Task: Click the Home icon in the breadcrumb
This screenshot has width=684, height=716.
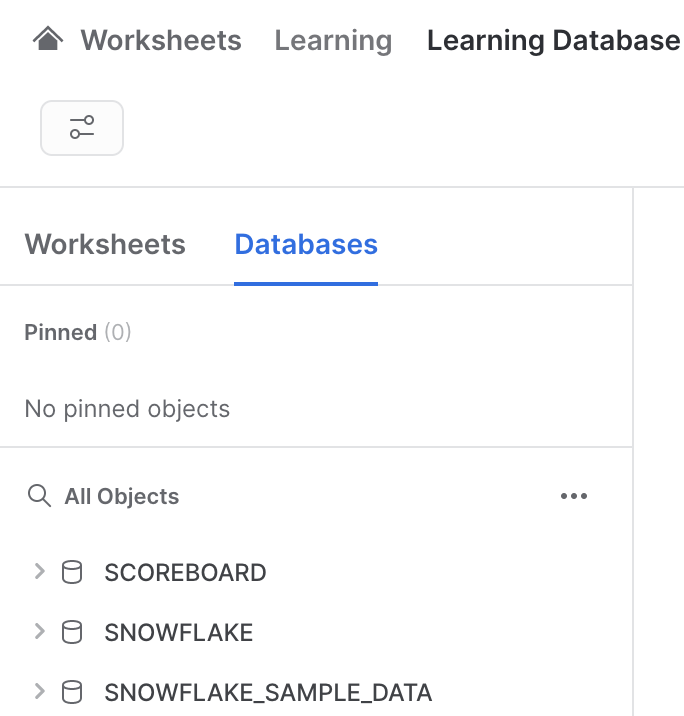Action: pyautogui.click(x=48, y=40)
